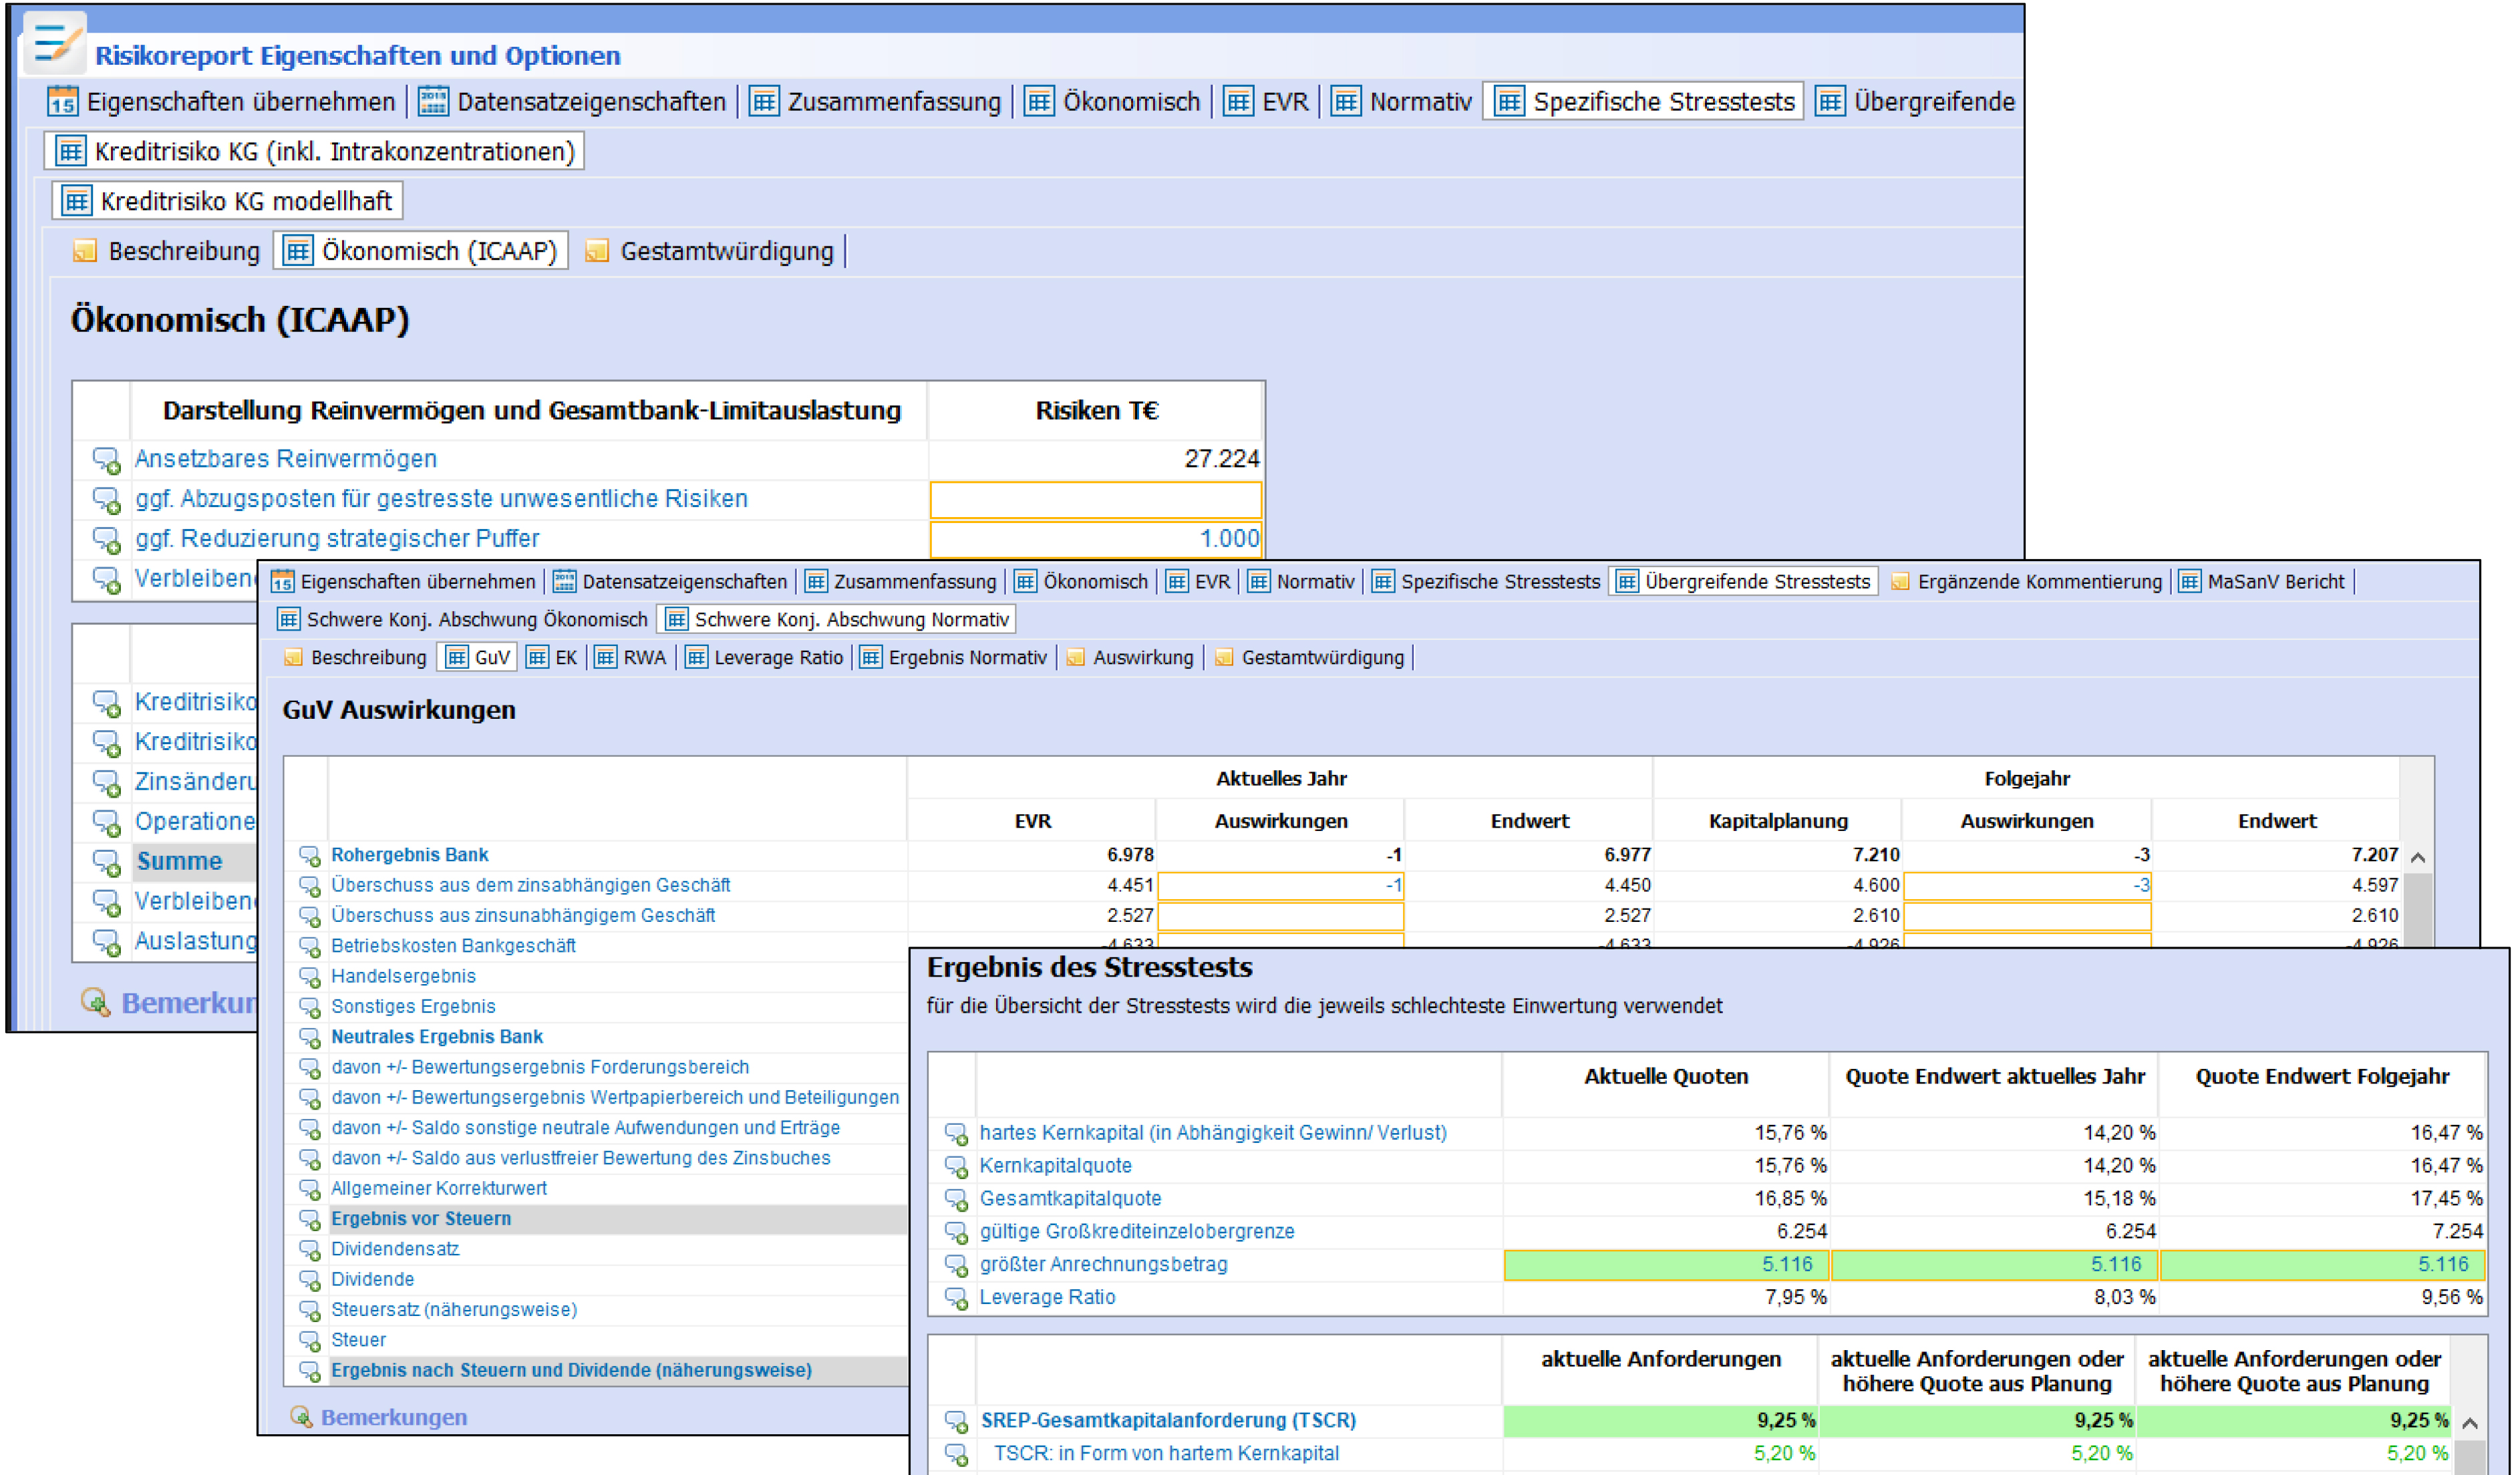Click Gesamtkapitalquote link
Viewport: 2520px width, 1475px height.
click(1070, 1199)
